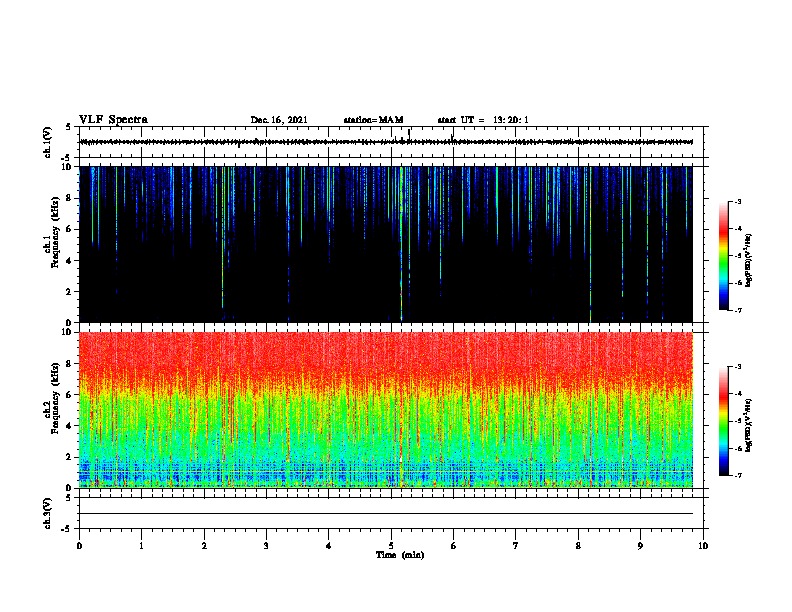The image size is (792, 612).
Task: Click time axis tick label "3"
Action: [266, 546]
